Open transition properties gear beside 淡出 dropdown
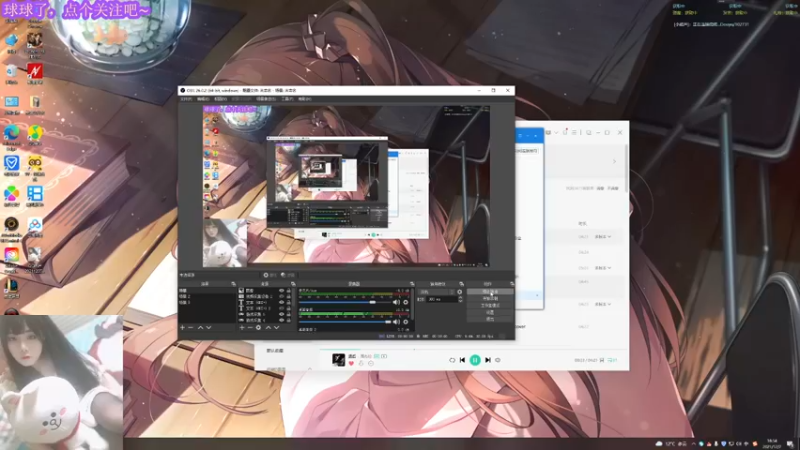The height and width of the screenshot is (450, 800). [x=459, y=292]
